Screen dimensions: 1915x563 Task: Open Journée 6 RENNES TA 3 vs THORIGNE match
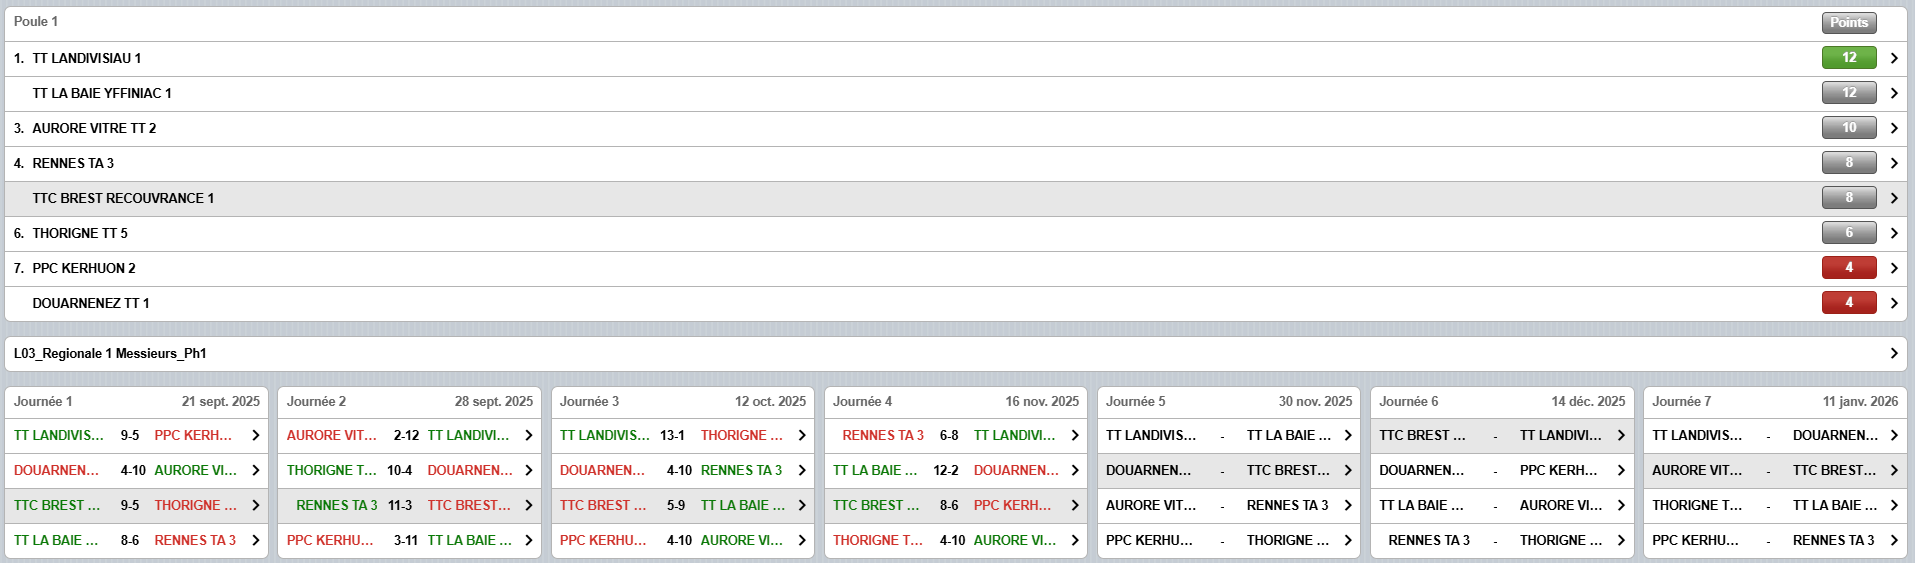[x=1500, y=541]
